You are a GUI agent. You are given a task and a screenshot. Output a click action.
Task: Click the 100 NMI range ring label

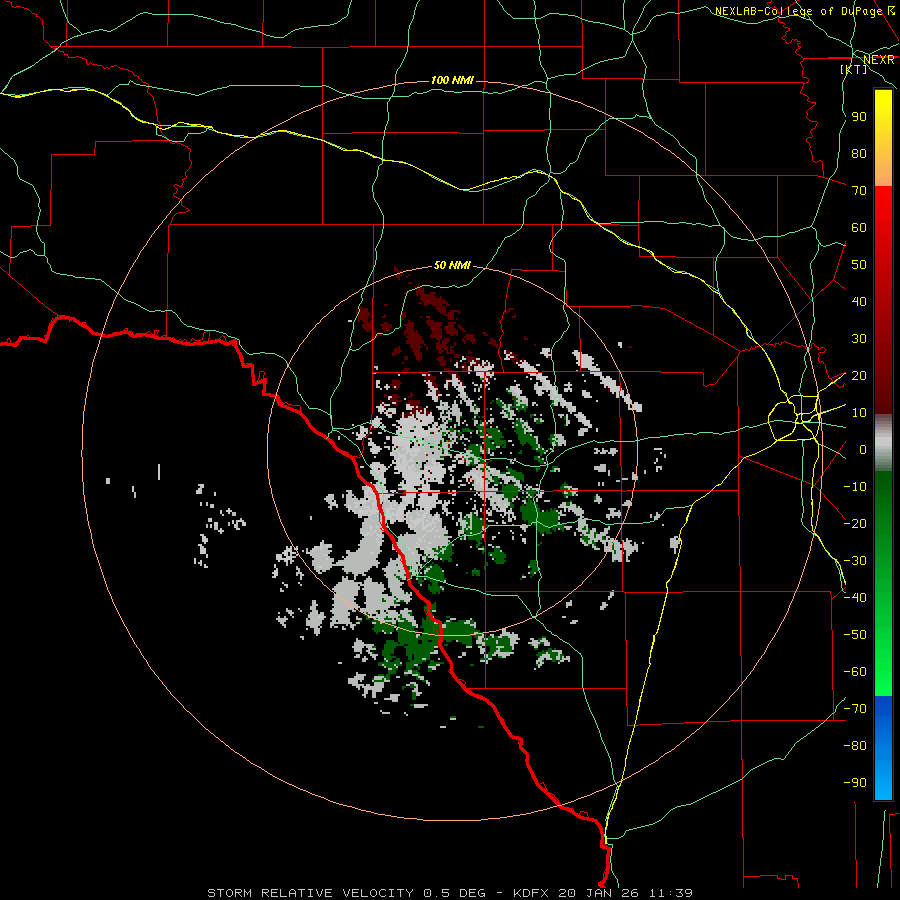pyautogui.click(x=452, y=80)
